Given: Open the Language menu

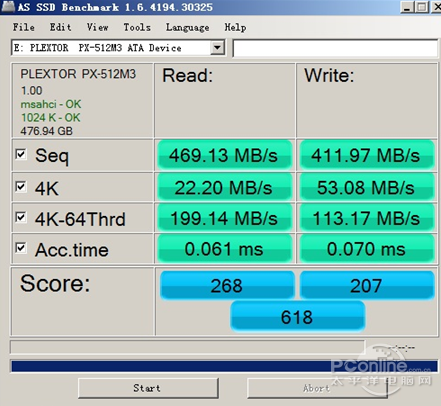Looking at the screenshot, I should (188, 27).
